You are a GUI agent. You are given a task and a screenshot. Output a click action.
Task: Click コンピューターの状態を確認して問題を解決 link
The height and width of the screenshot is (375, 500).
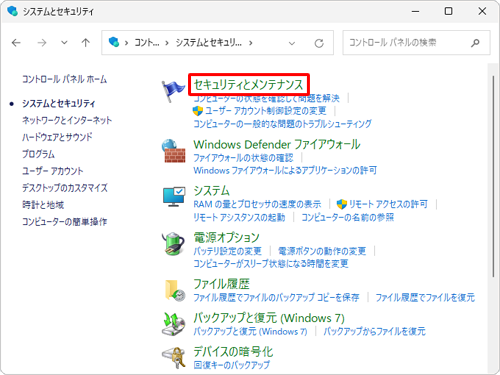266,98
